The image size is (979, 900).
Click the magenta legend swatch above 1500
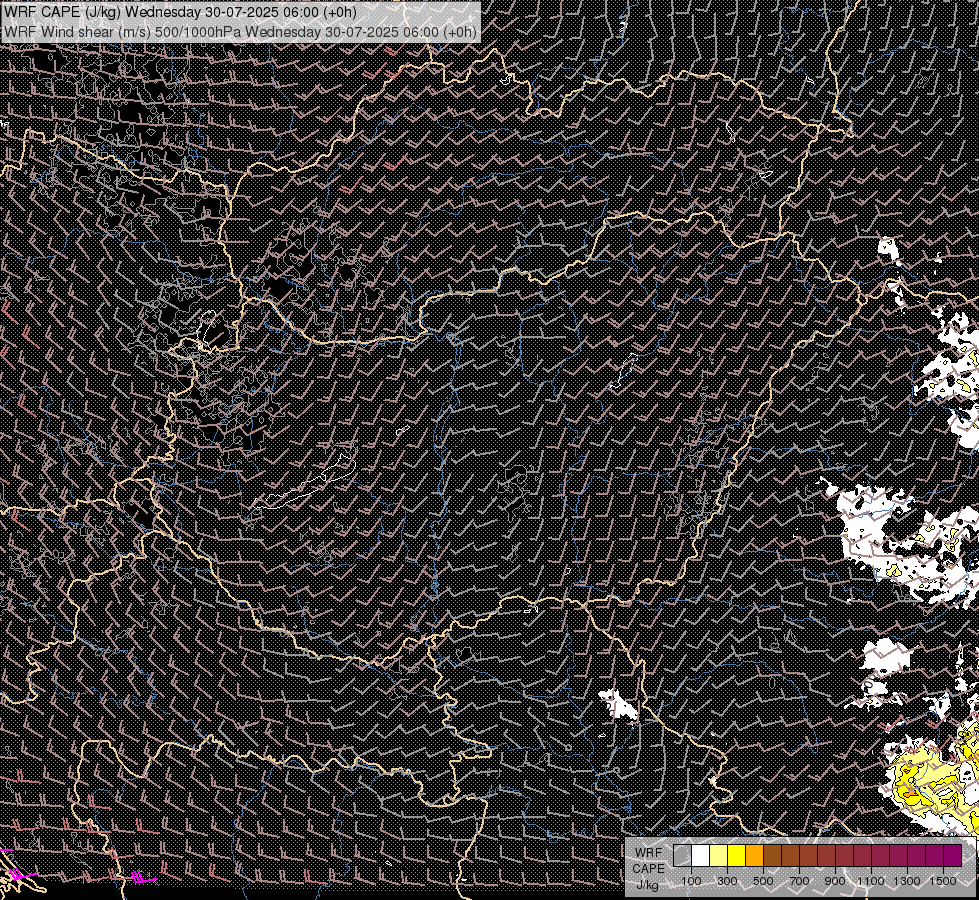pos(953,855)
